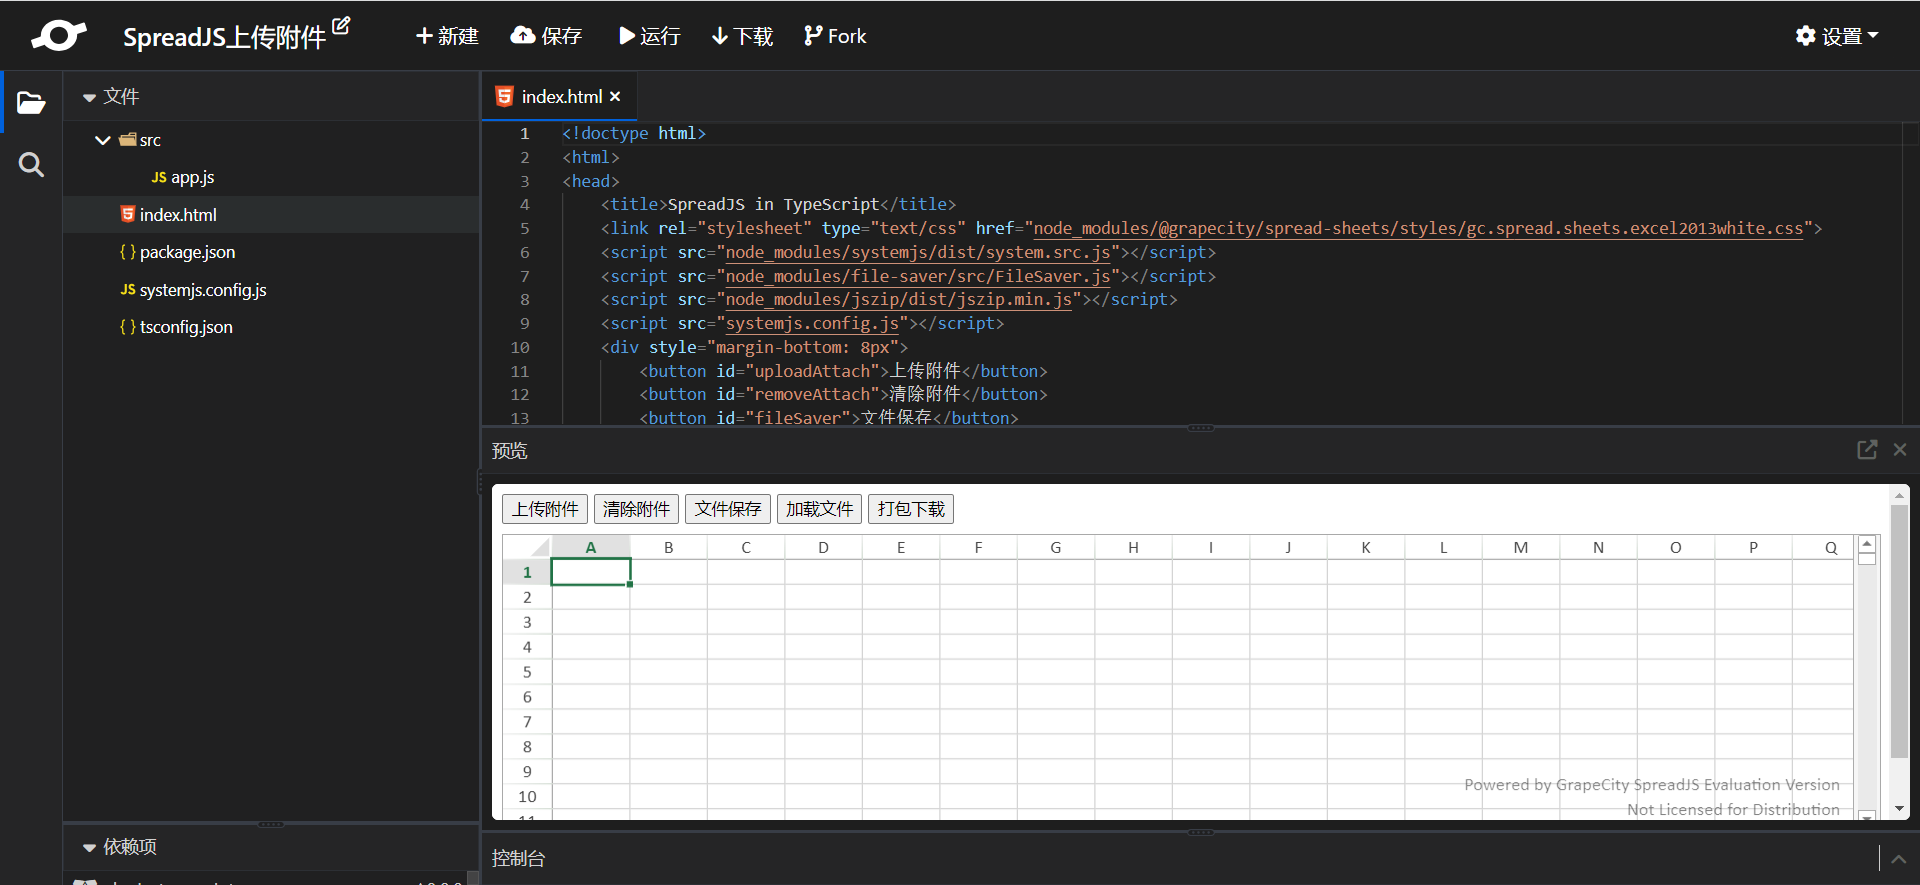Close the preview panel

pos(1900,450)
